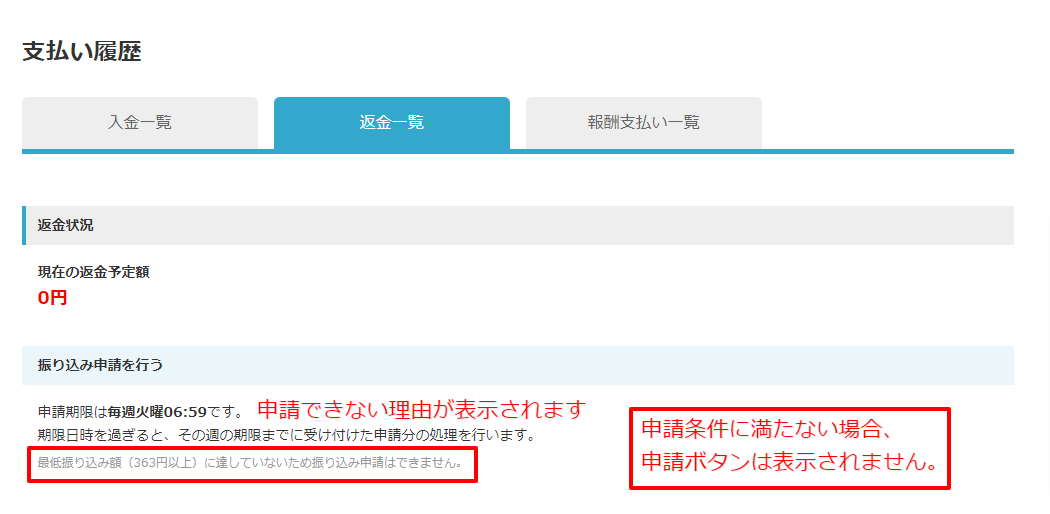Click the 返金状況 section header
Image resolution: width=1050 pixels, height=514 pixels.
[518, 226]
